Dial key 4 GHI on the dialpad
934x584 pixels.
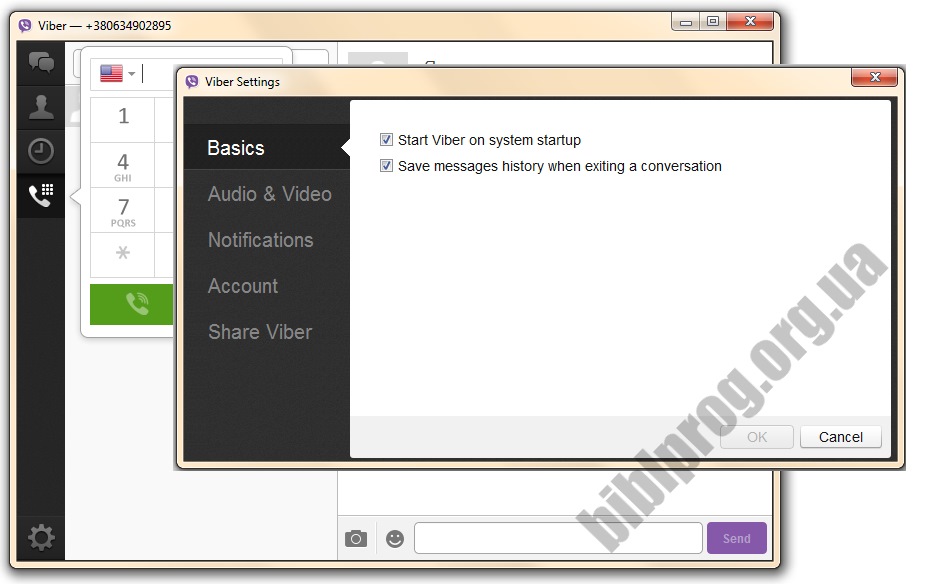123,166
